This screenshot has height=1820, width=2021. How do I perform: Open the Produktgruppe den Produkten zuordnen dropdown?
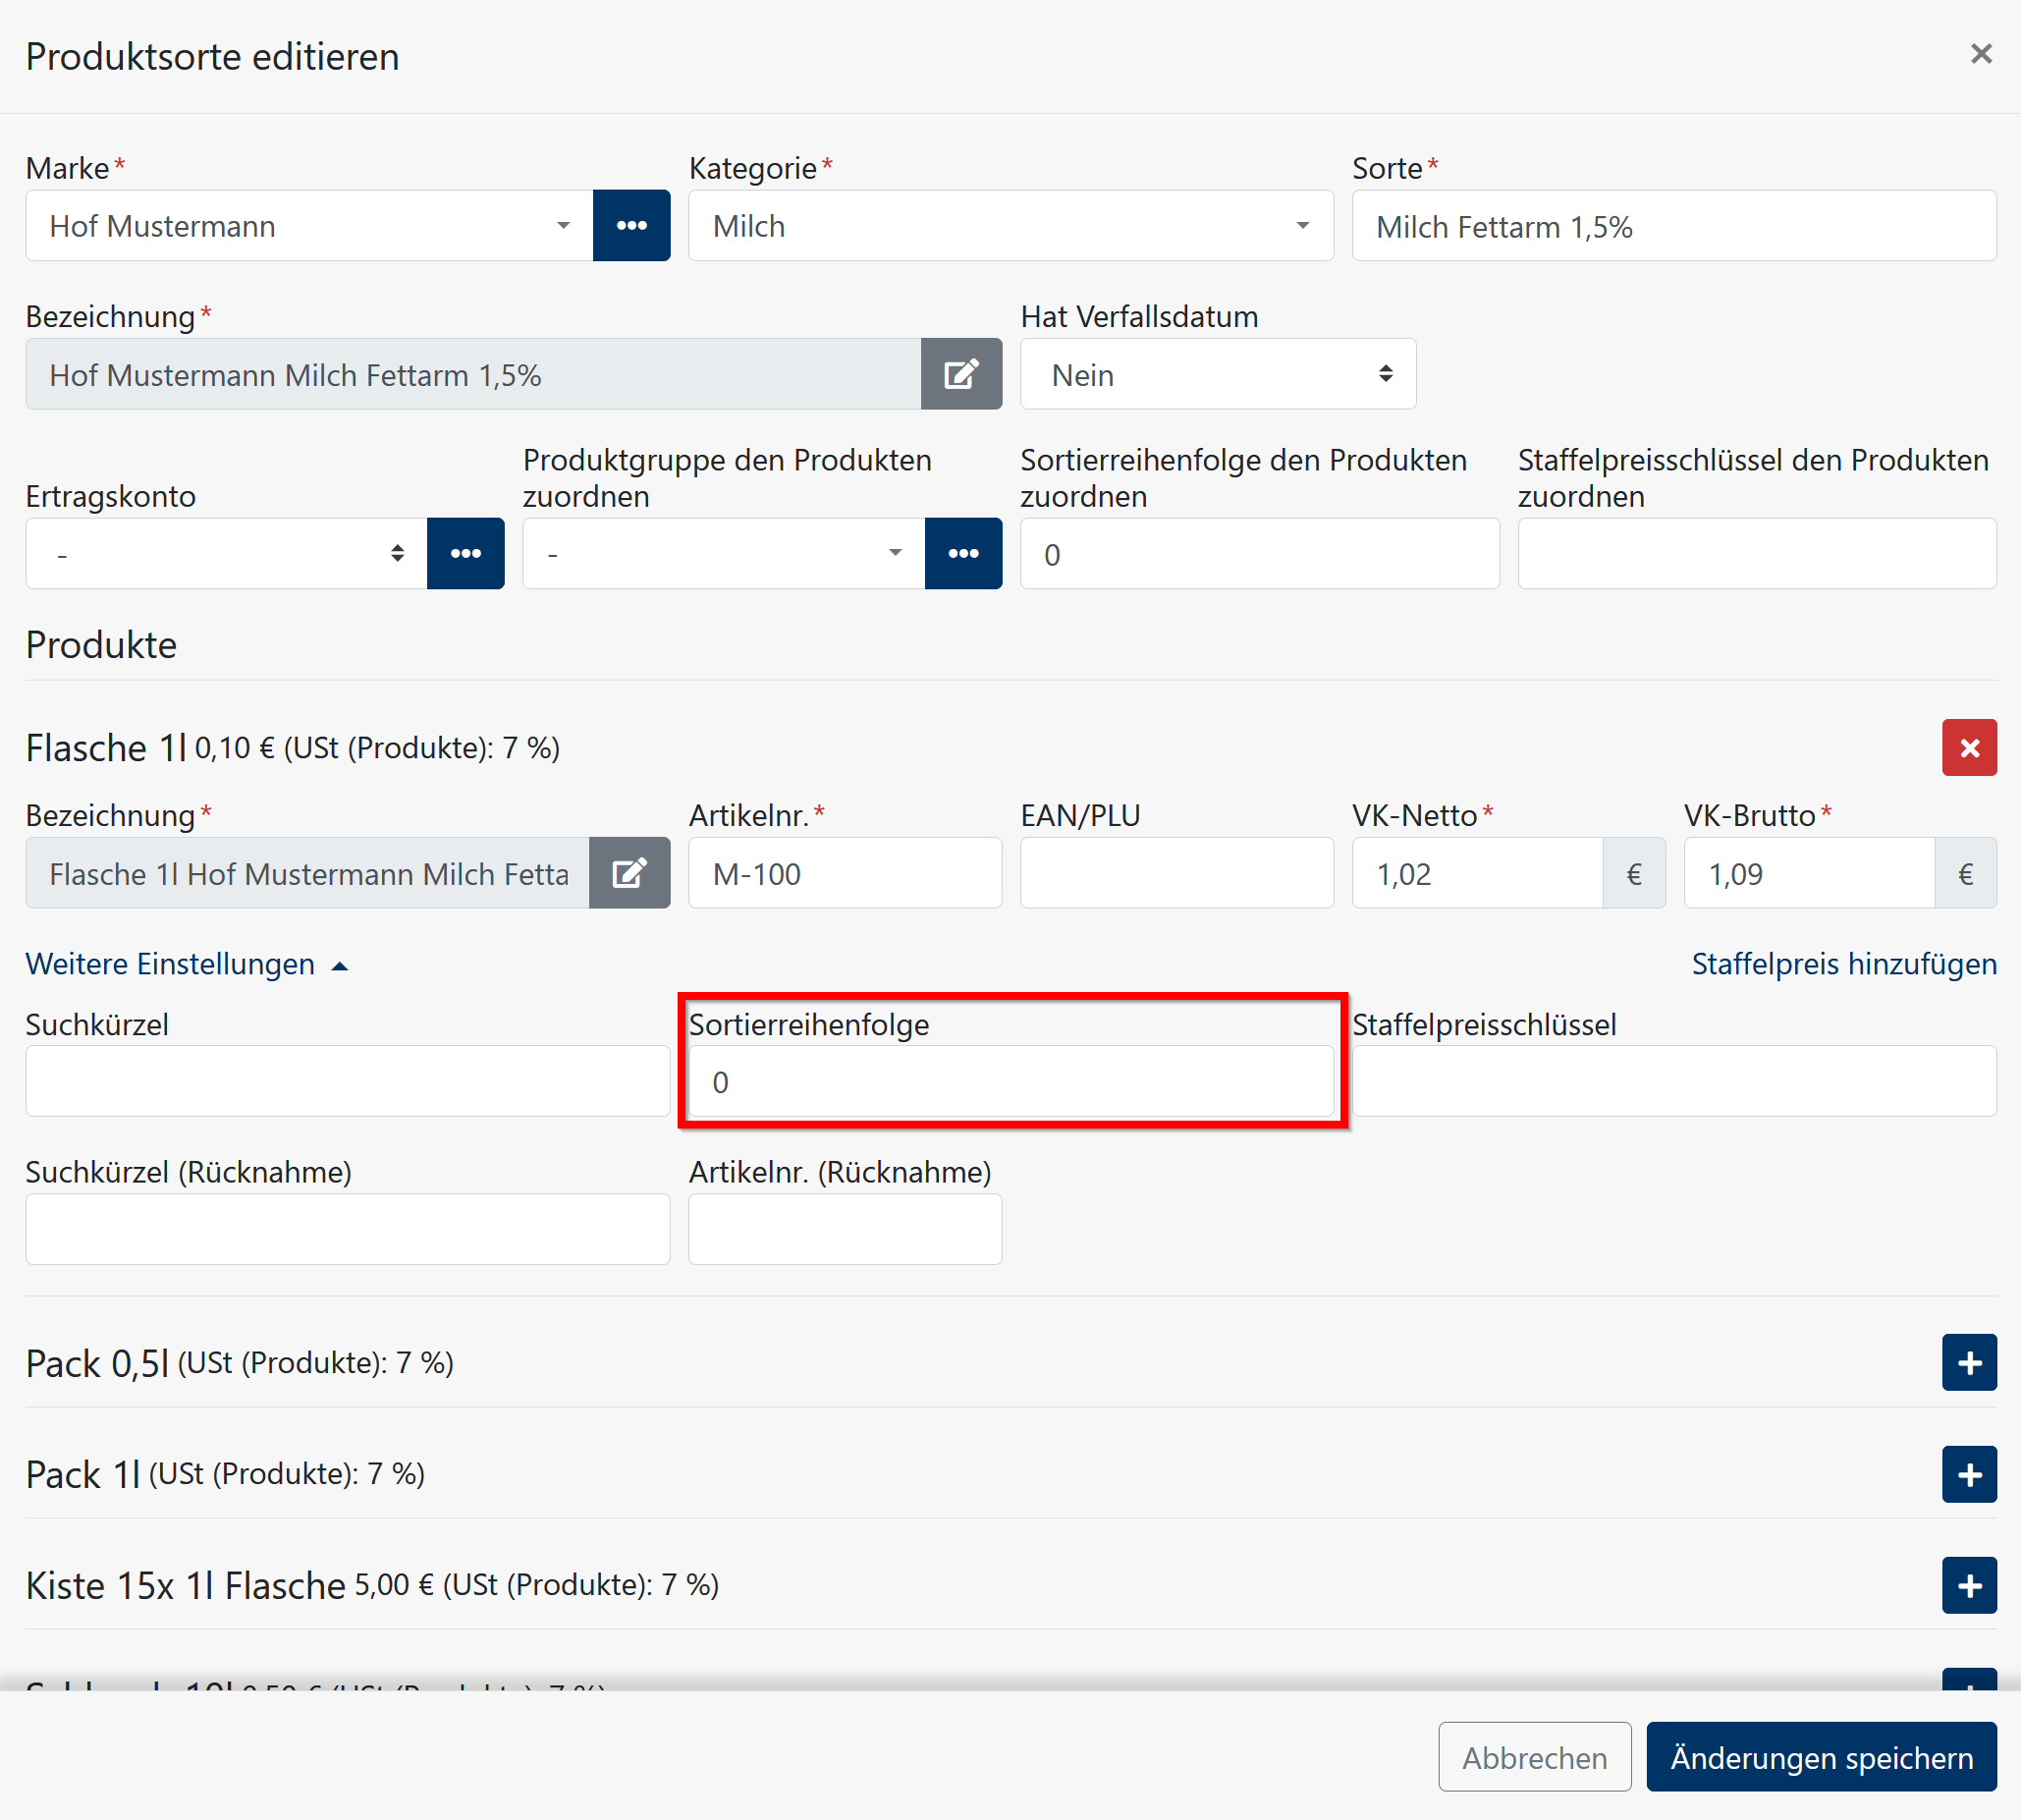(724, 553)
